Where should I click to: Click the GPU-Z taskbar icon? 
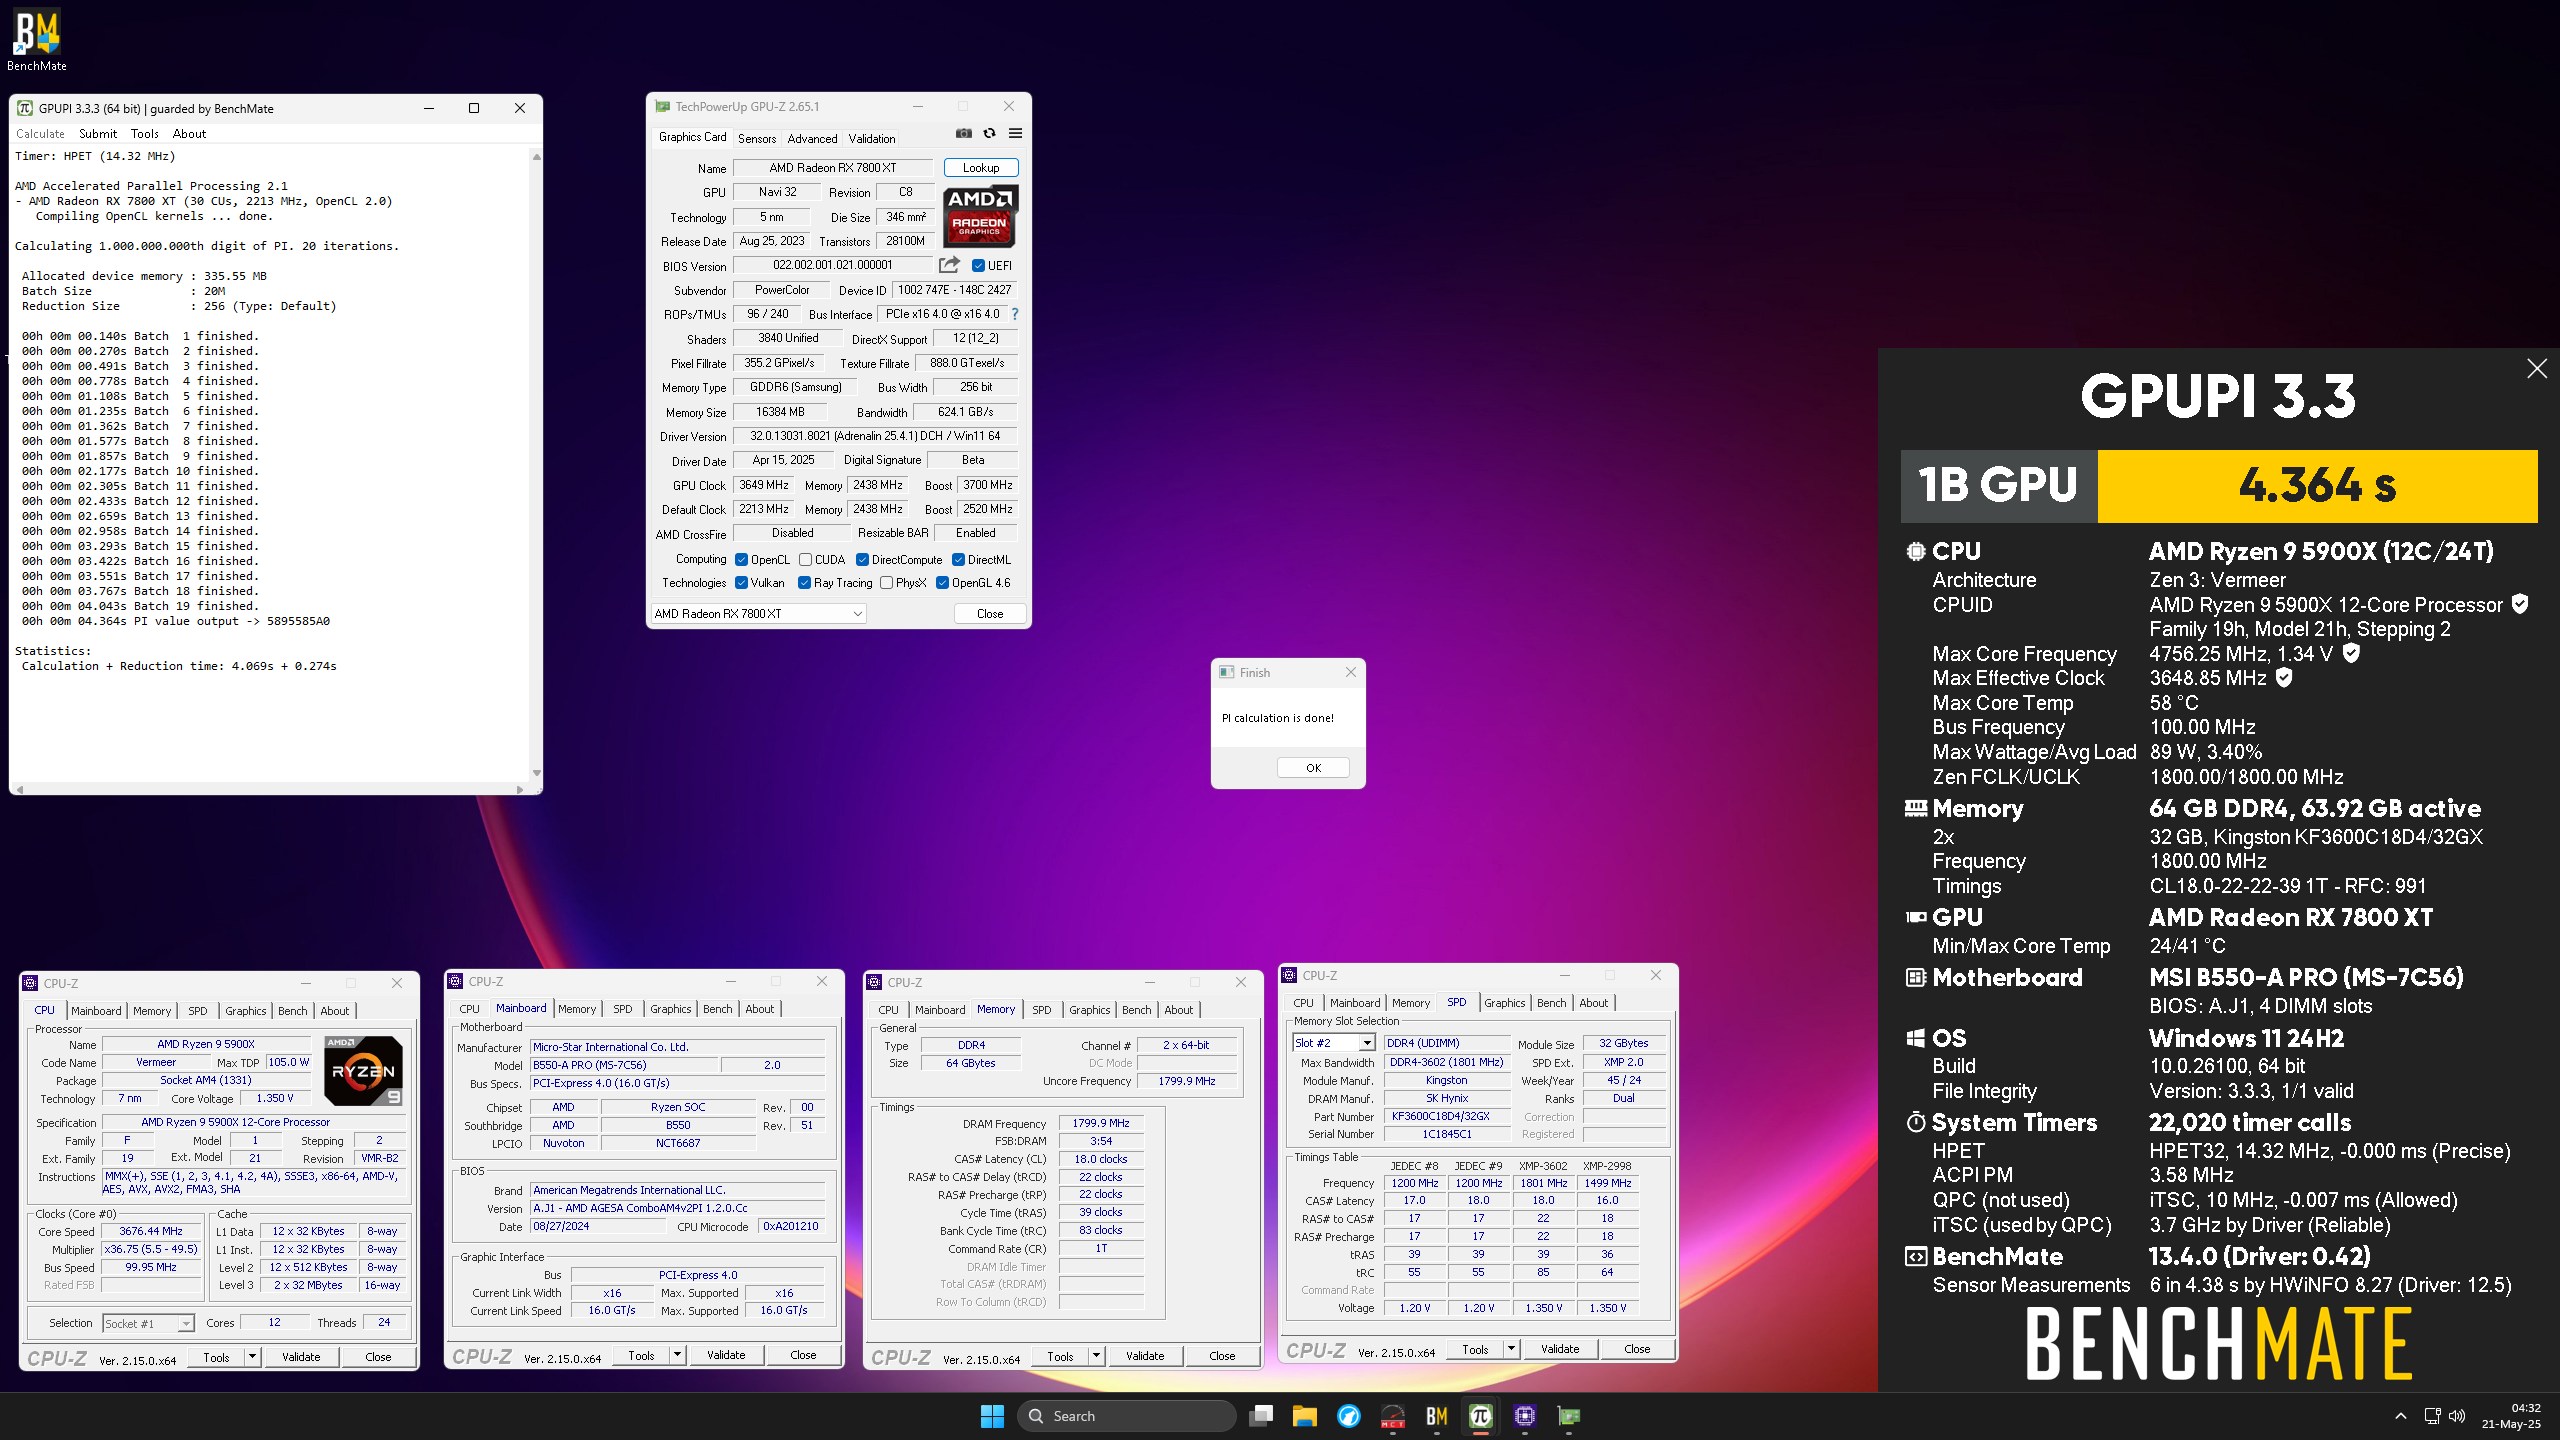[x=1569, y=1416]
